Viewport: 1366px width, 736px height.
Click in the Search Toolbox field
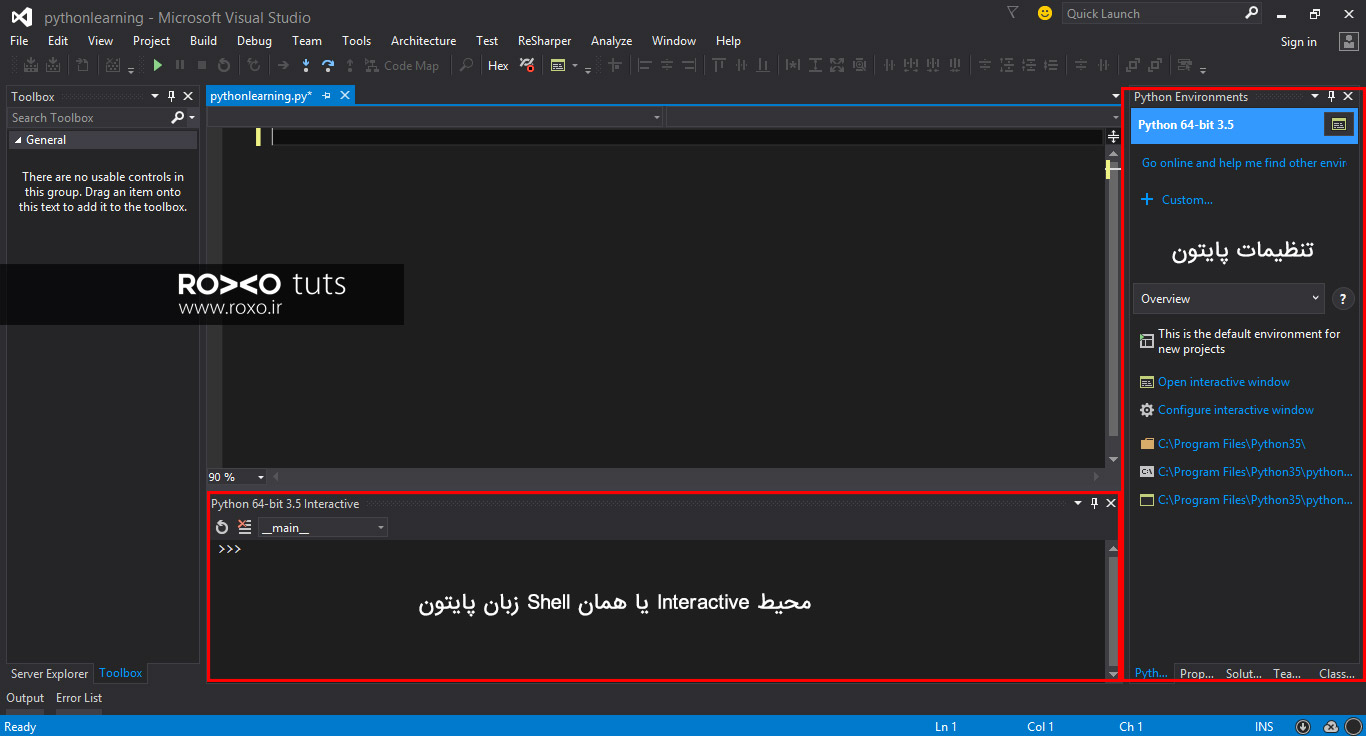click(88, 117)
